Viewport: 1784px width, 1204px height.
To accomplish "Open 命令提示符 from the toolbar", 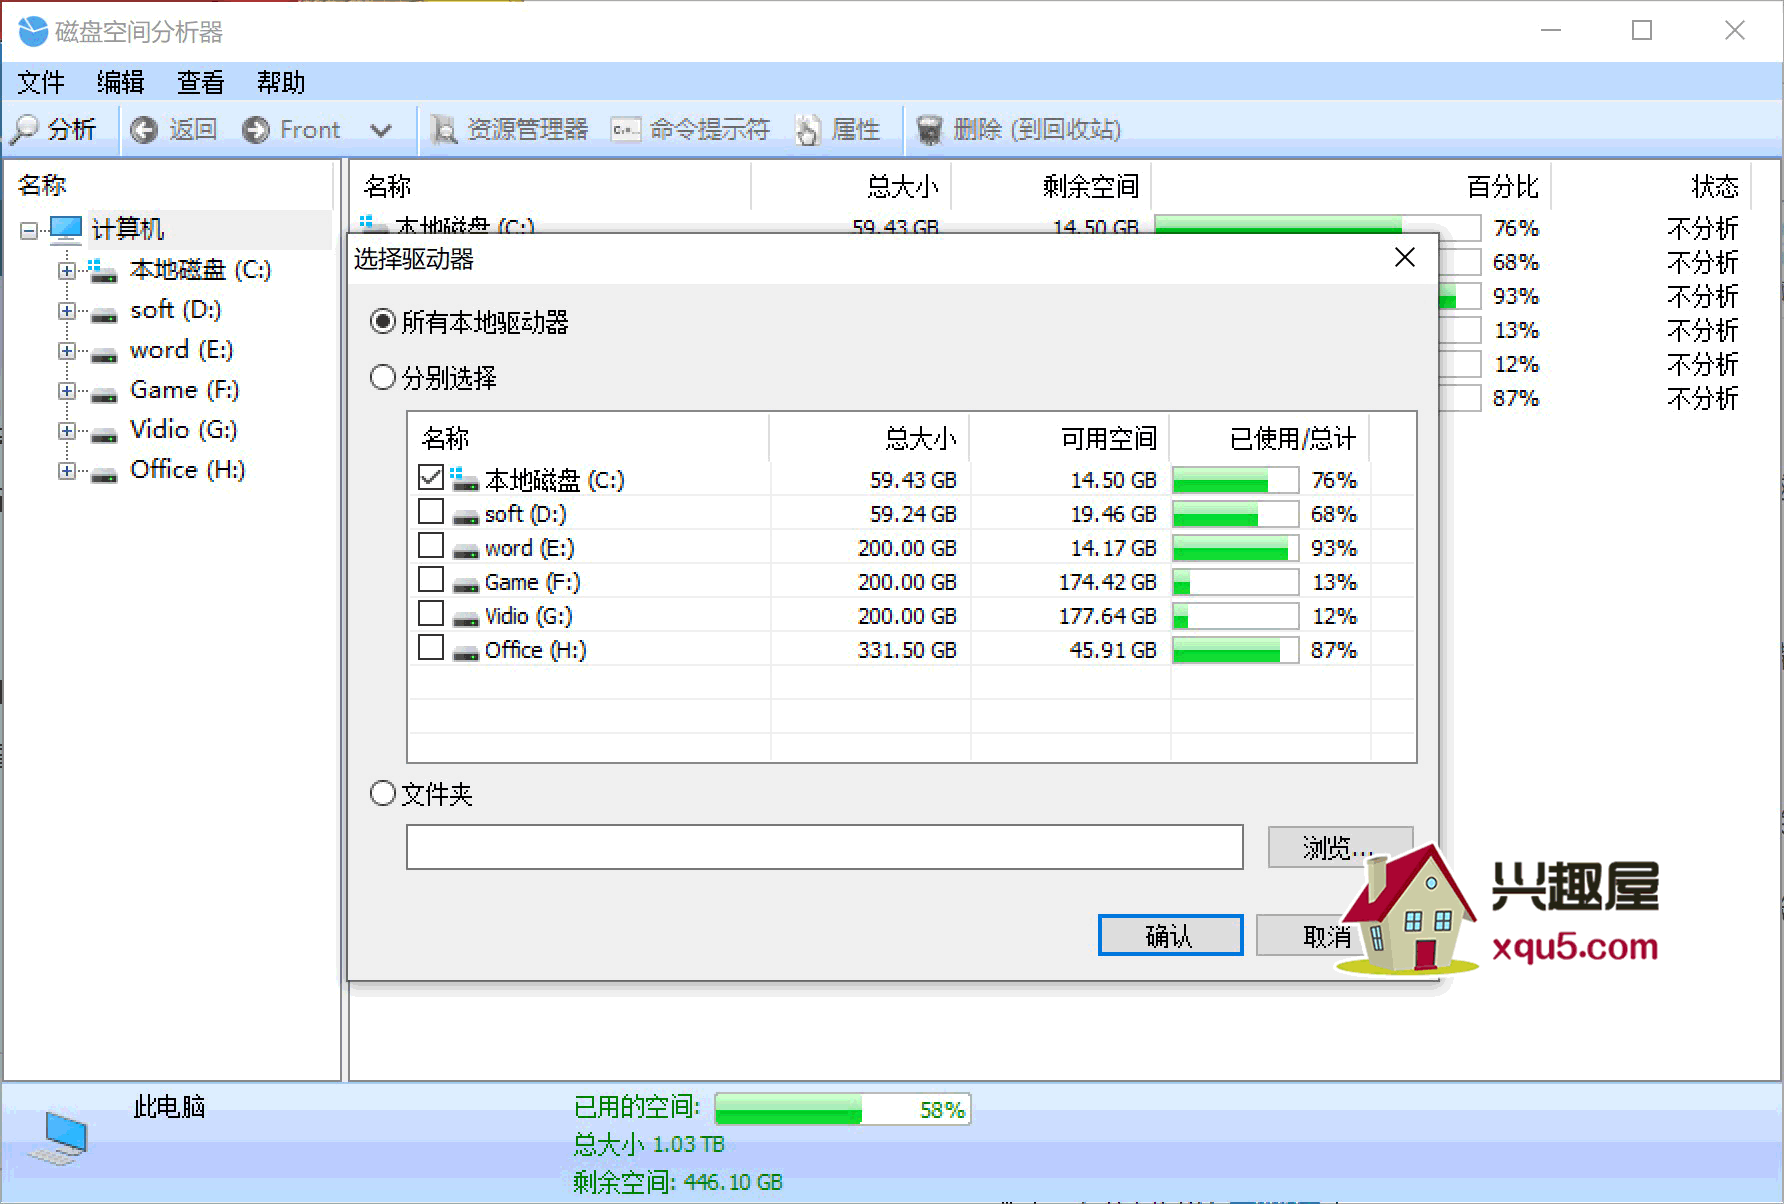I will [x=691, y=130].
